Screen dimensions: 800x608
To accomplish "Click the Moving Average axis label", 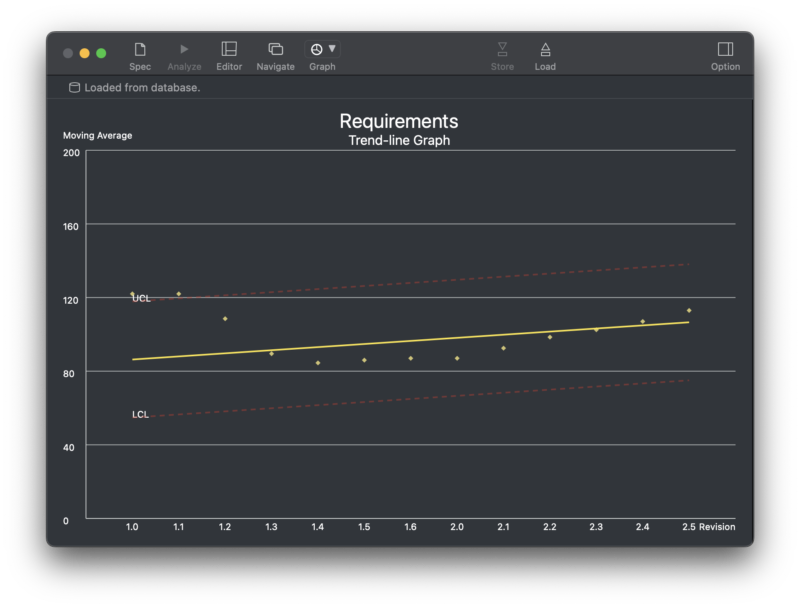I will pos(97,136).
